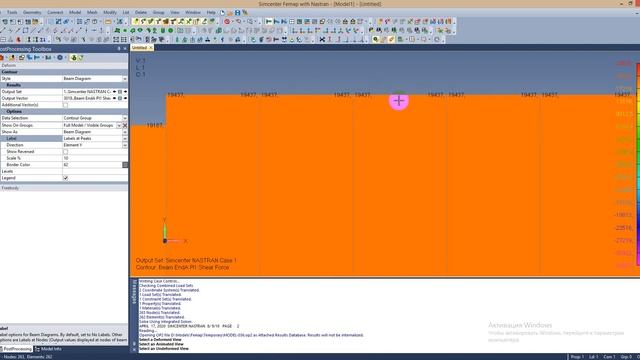Click the person-shaped icon in Toolbox toolbar
The image size is (640, 360).
(12, 58)
